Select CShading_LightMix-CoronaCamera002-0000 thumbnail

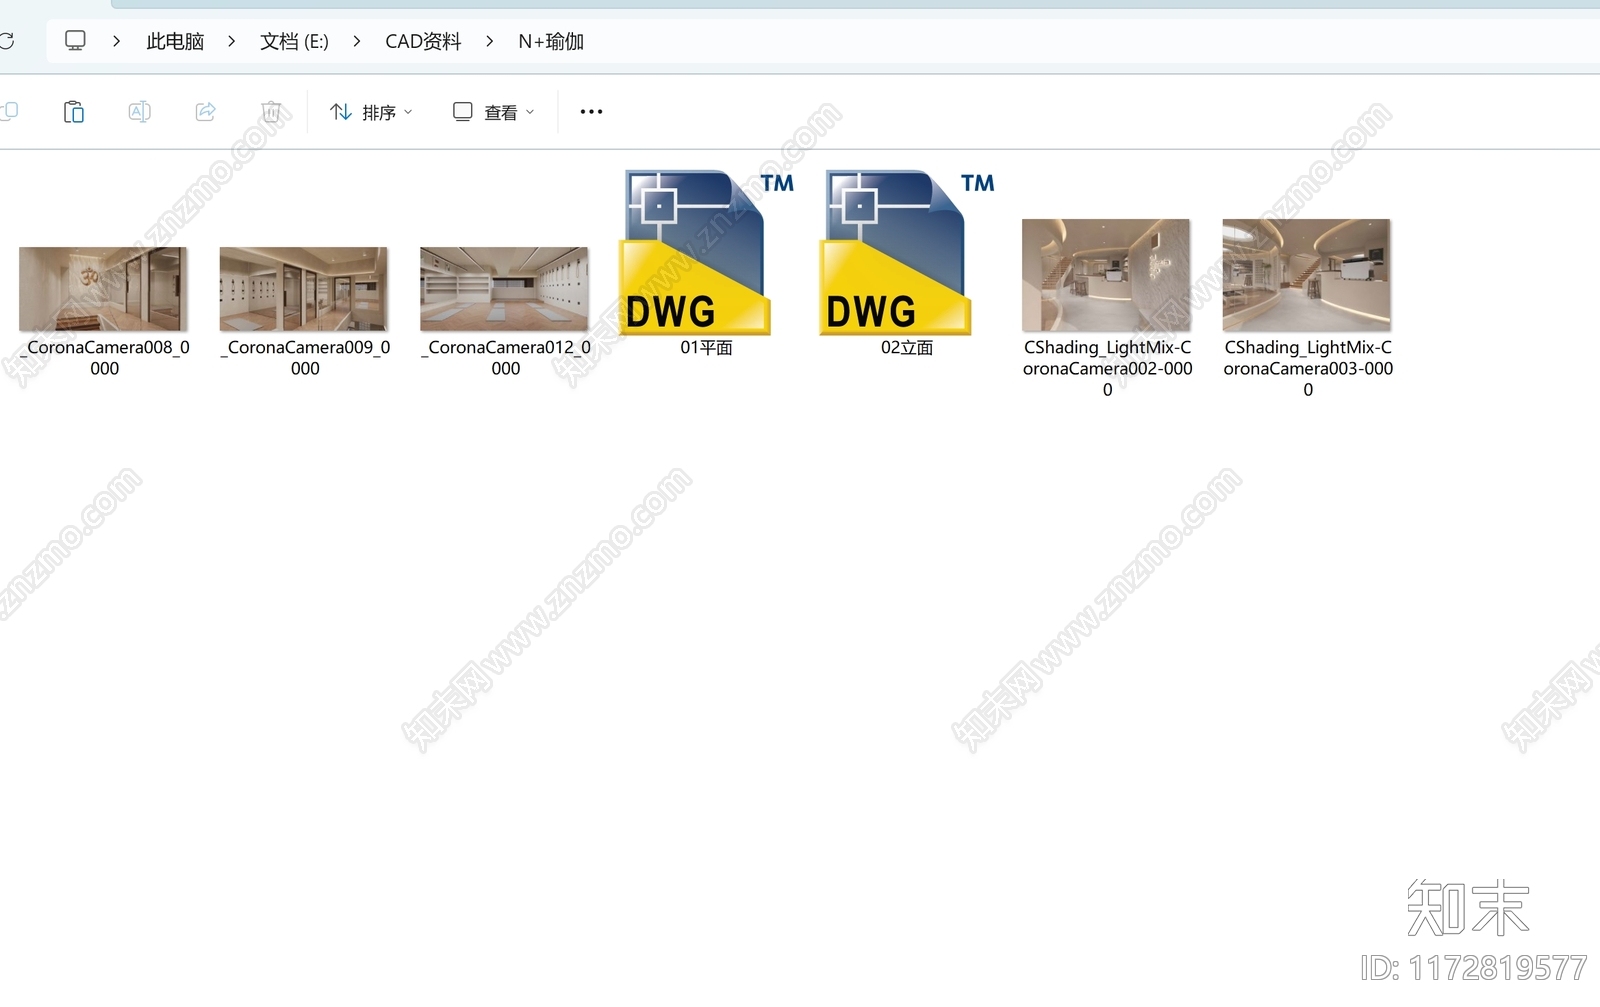[x=1107, y=275]
